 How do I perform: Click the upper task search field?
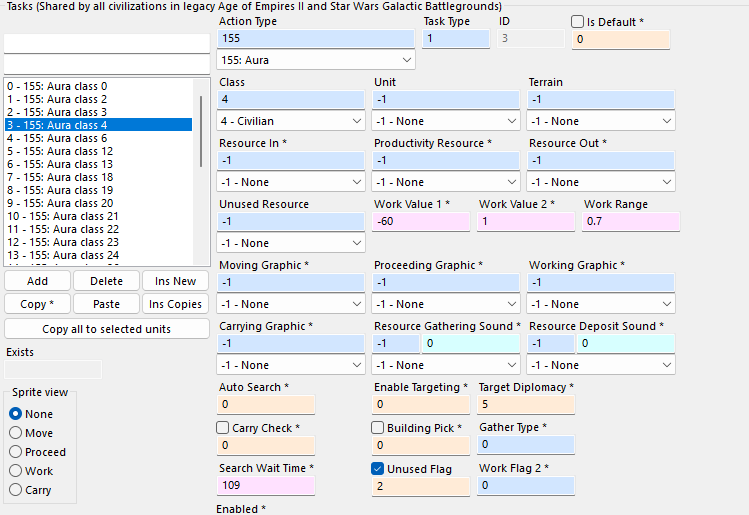pos(107,43)
